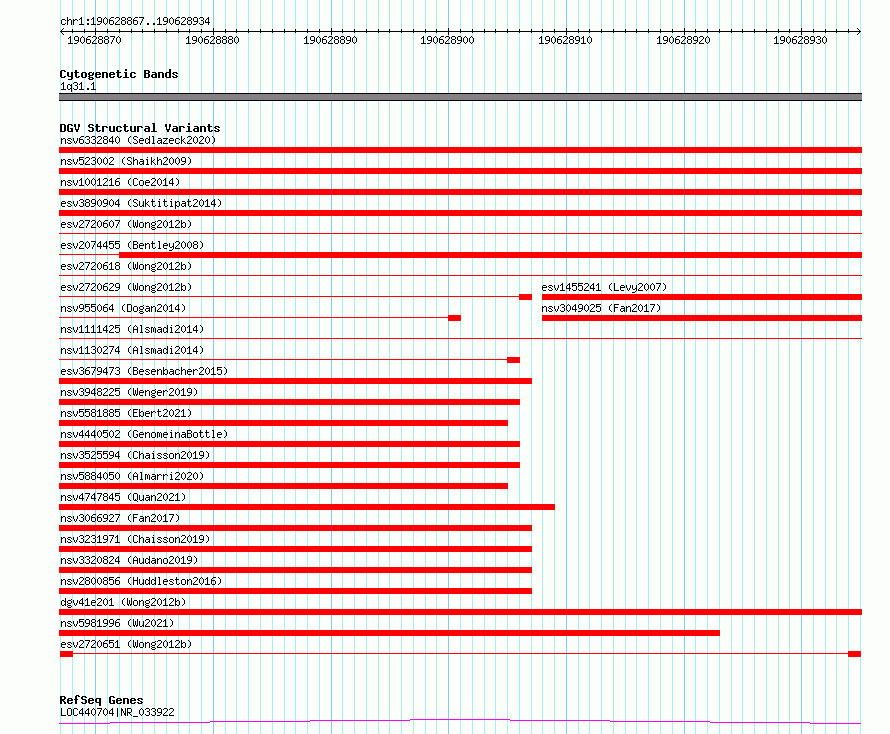Image resolution: width=890 pixels, height=734 pixels.
Task: Click ruler position 190628900
Action: (447, 40)
